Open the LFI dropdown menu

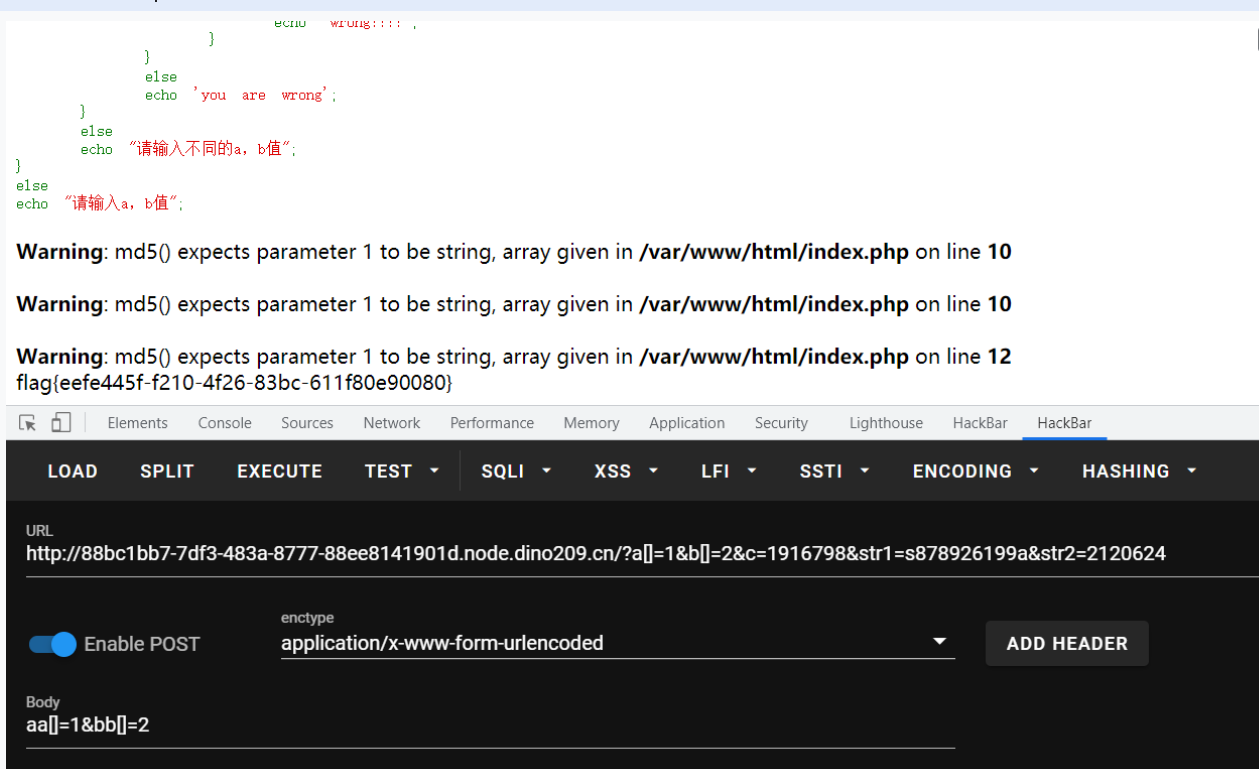click(x=729, y=471)
